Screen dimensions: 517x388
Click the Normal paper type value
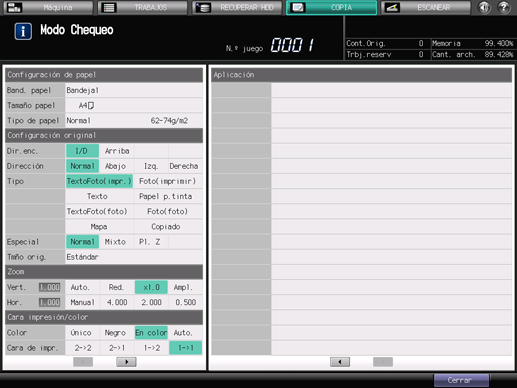[x=78, y=121]
